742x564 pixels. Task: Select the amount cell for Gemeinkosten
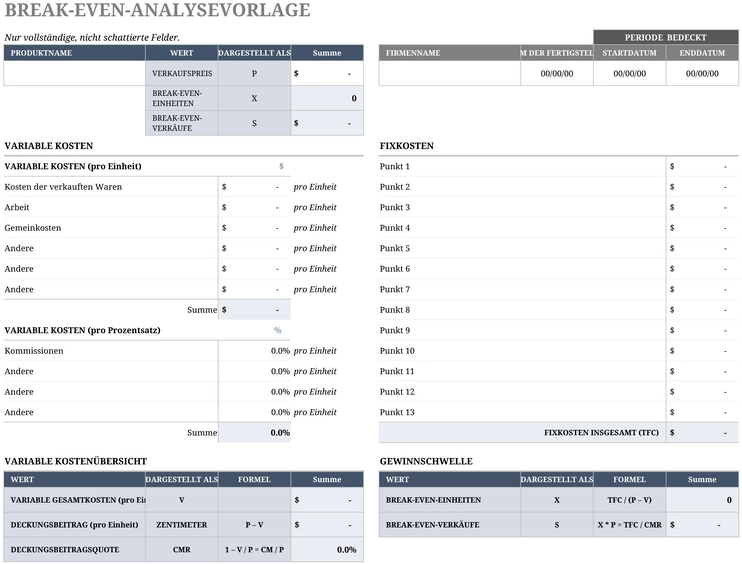tap(254, 228)
